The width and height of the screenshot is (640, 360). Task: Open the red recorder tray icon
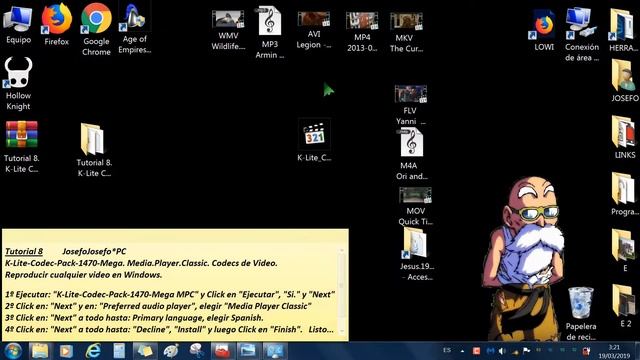click(476, 351)
